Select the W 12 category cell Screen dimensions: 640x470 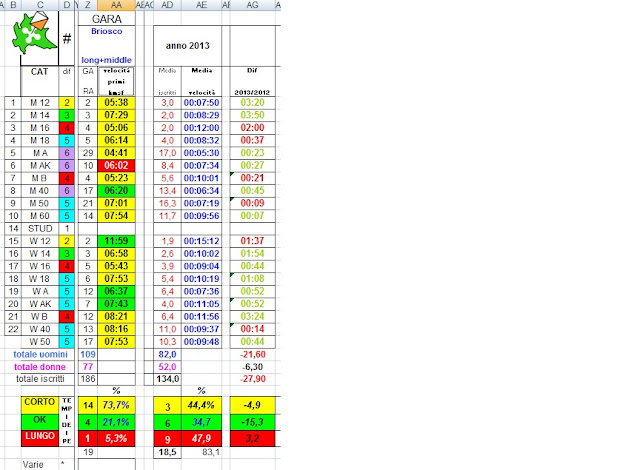[x=40, y=241]
